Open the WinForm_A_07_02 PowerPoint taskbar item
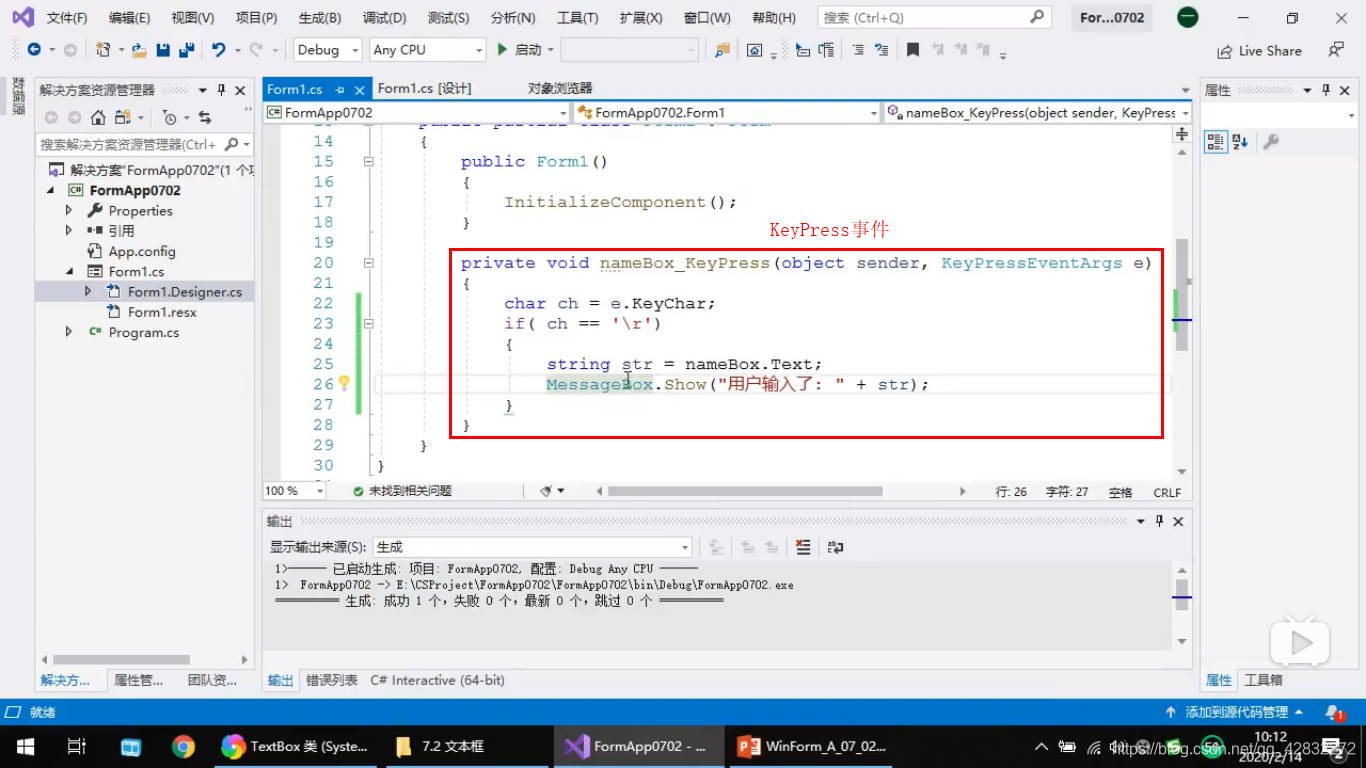The image size is (1366, 768). pos(812,746)
